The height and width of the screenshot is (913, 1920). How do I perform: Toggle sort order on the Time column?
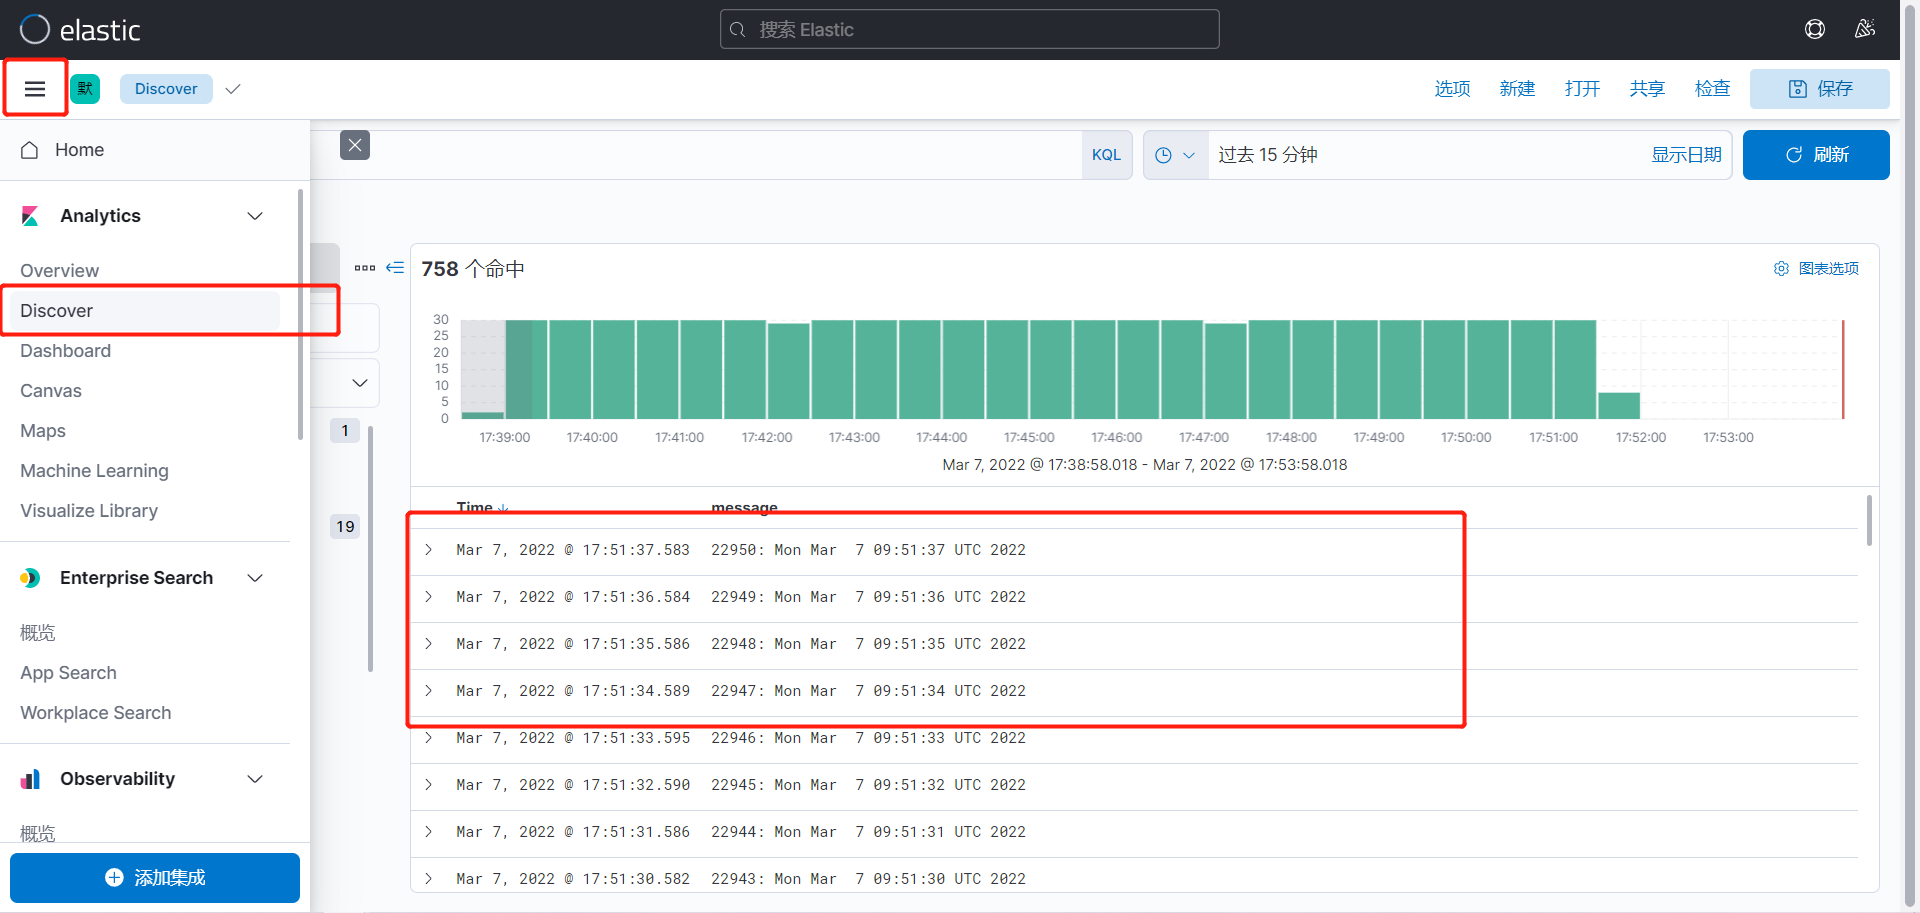[503, 508]
